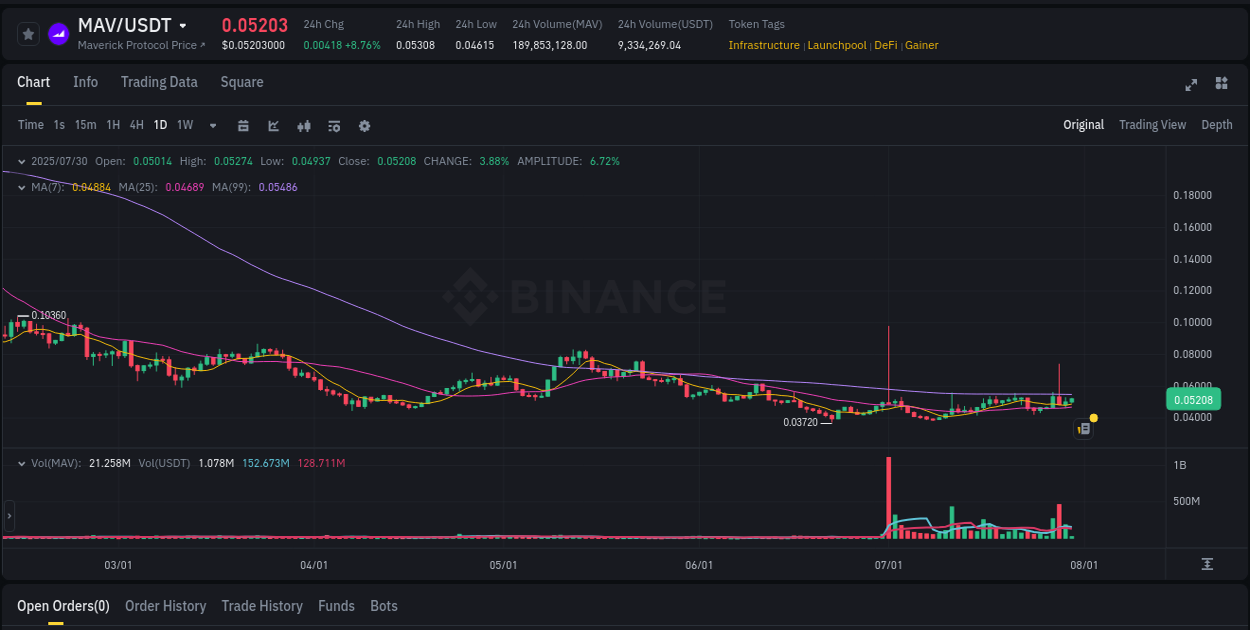The height and width of the screenshot is (630, 1250).
Task: Open the chart settings gear
Action: (364, 126)
